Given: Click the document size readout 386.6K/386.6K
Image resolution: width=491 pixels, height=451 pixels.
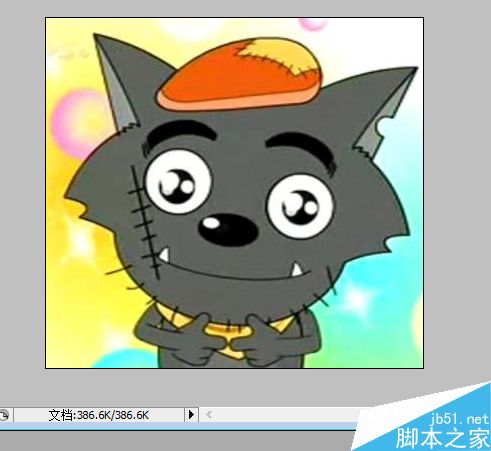Looking at the screenshot, I should [99, 415].
